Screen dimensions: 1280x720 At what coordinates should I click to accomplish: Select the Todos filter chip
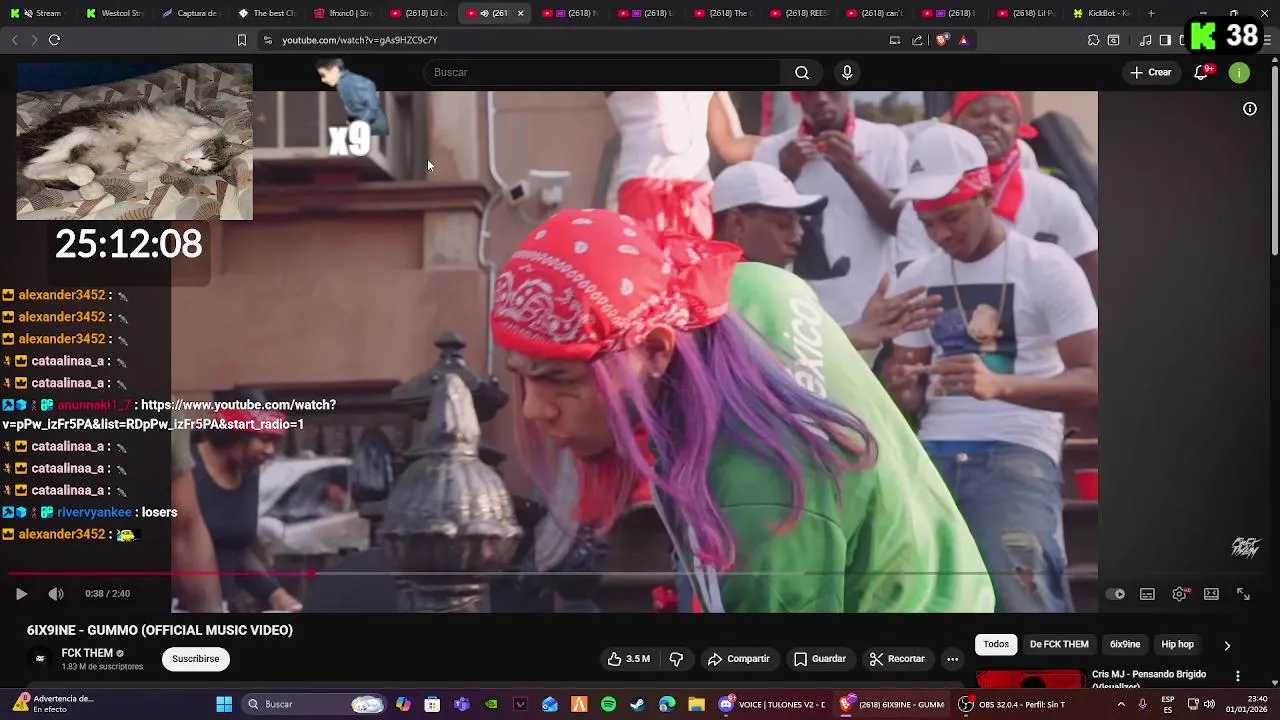[x=996, y=645]
